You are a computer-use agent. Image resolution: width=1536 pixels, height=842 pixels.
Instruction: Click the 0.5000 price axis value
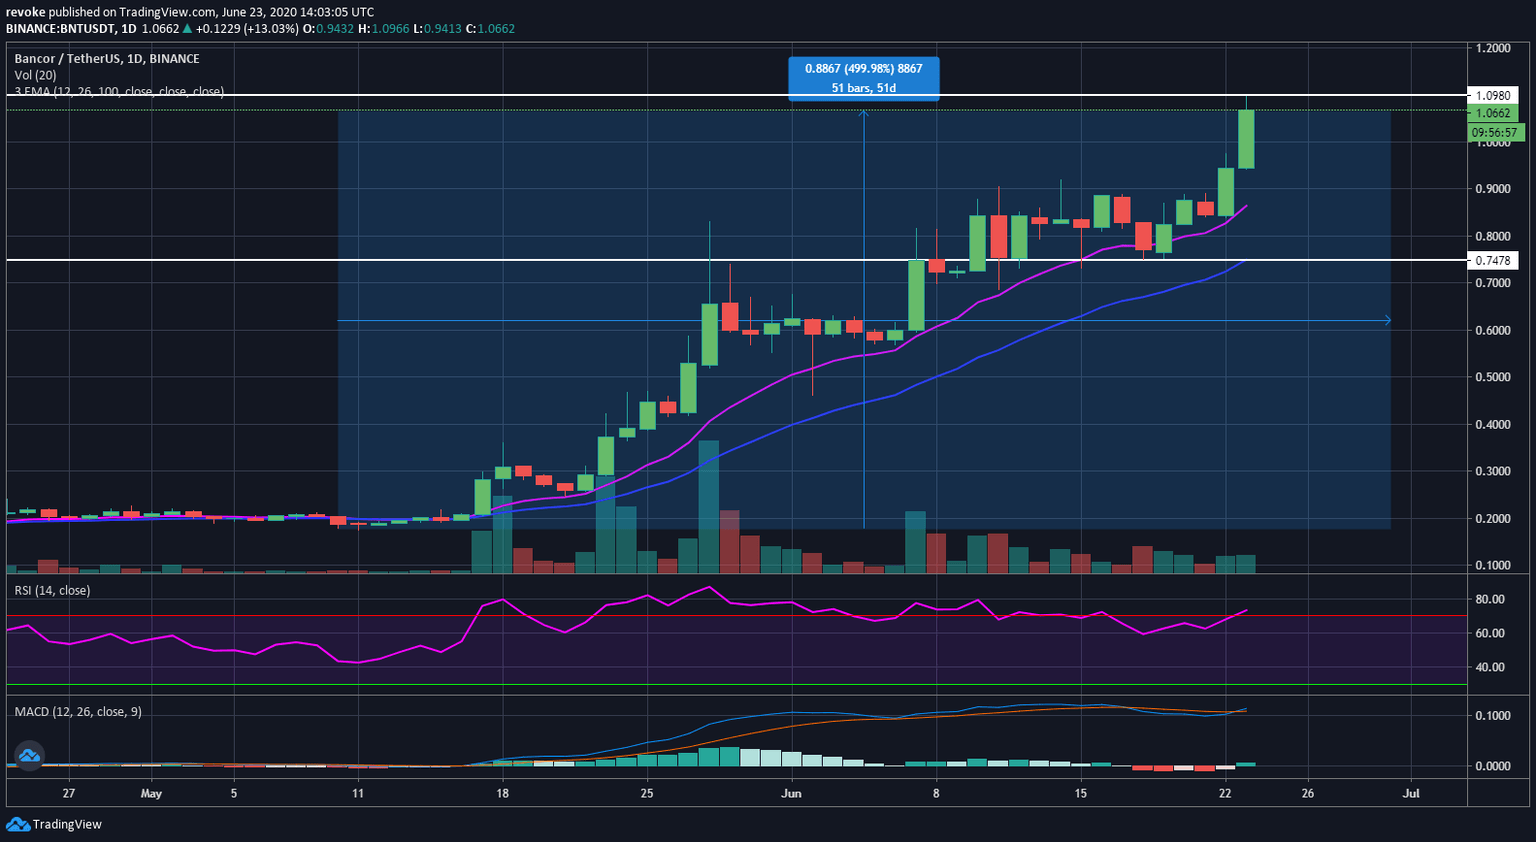coord(1492,377)
